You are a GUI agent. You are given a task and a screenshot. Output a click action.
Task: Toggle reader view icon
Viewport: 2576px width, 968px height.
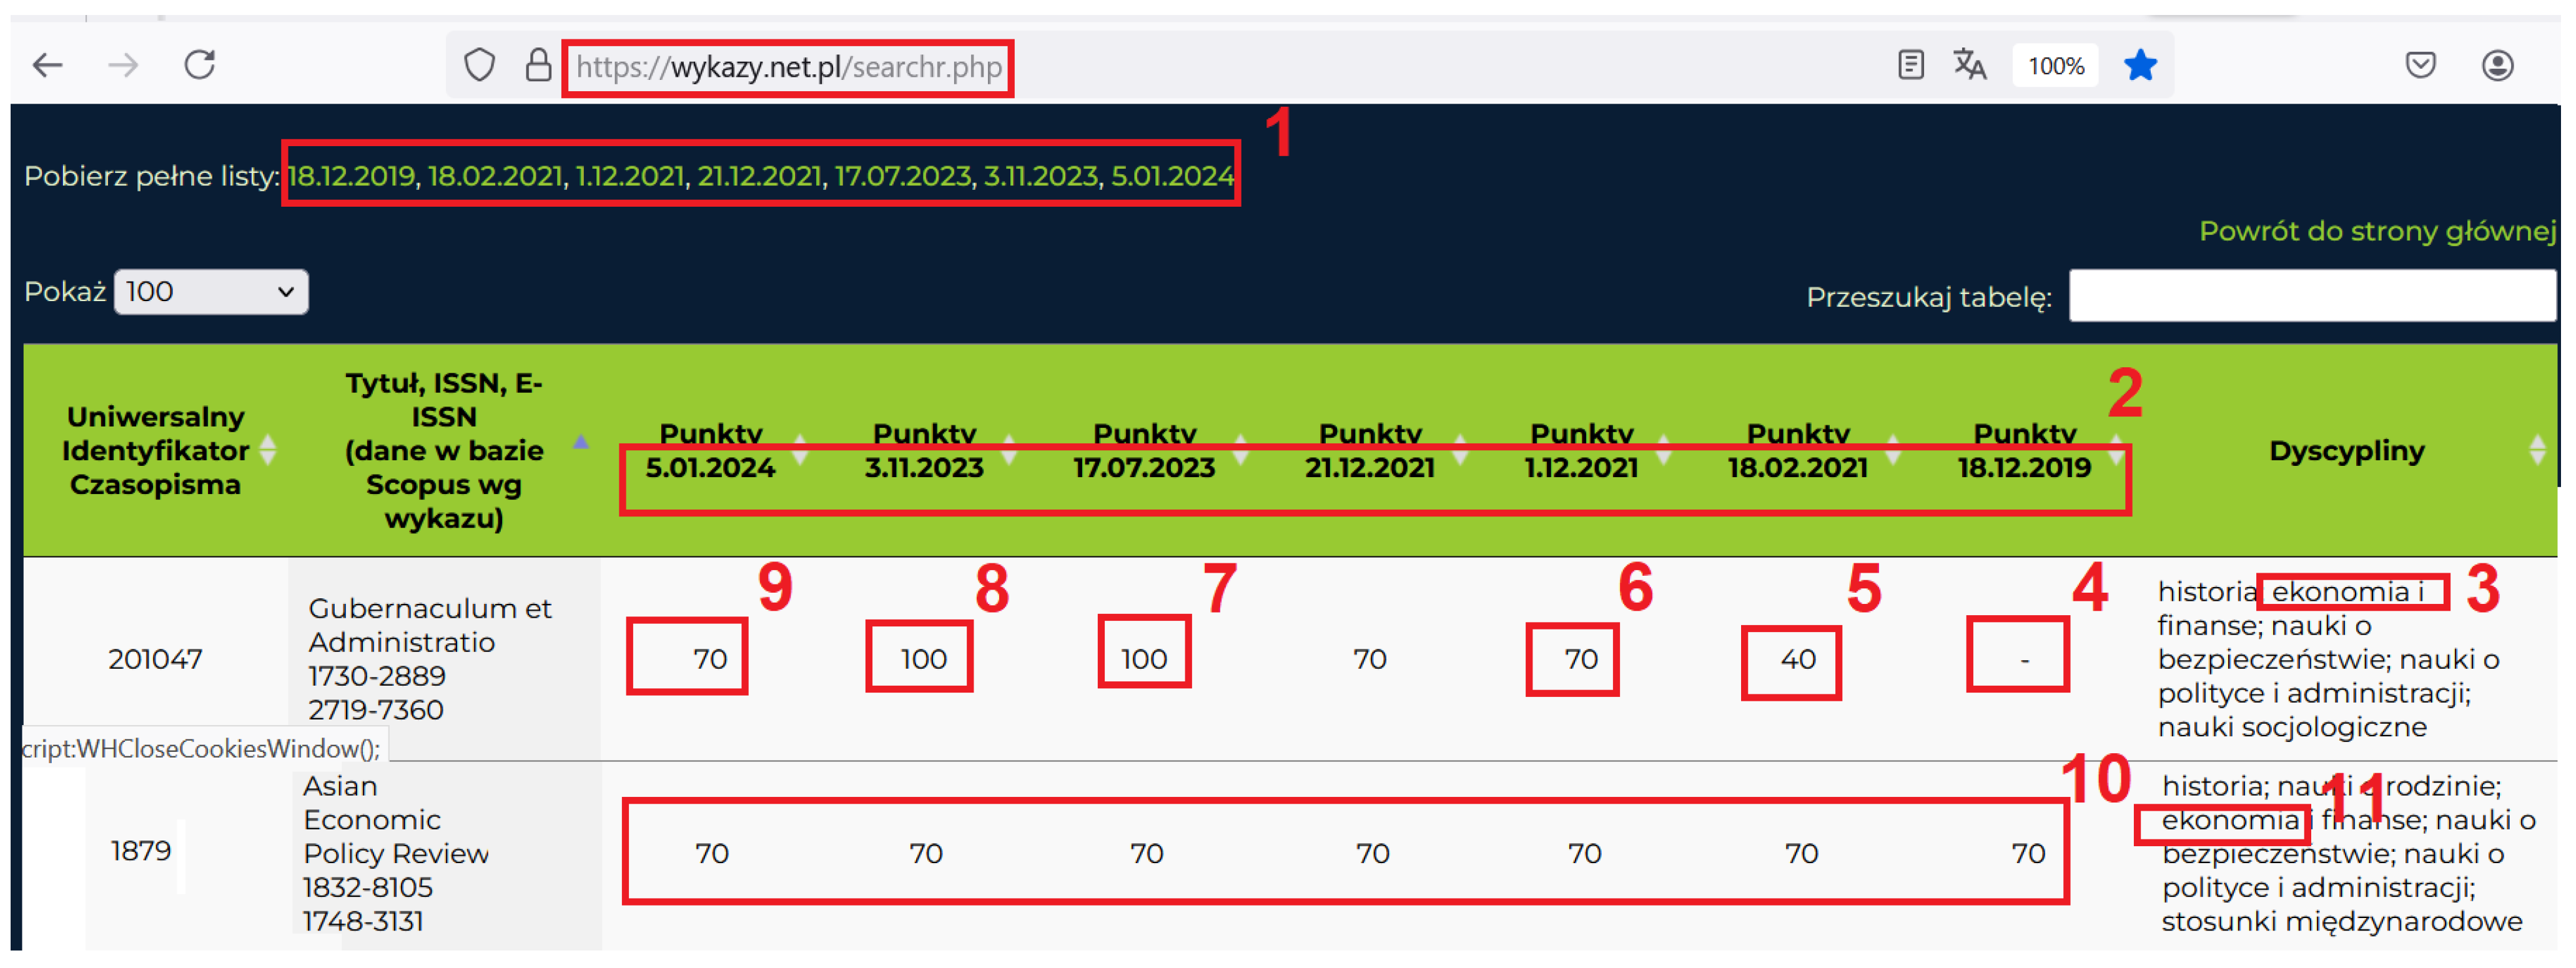tap(1910, 66)
